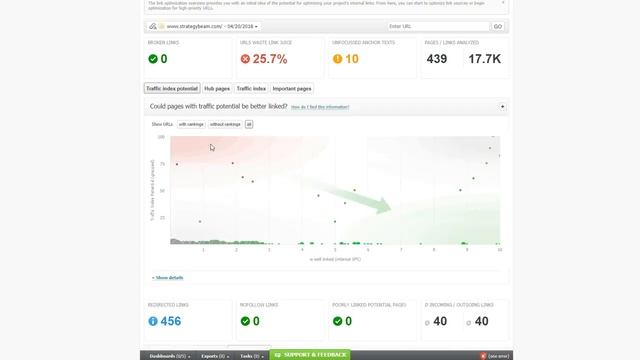Show all URLs with the 'all' filter
Image resolution: width=640 pixels, height=360 pixels.
click(249, 124)
